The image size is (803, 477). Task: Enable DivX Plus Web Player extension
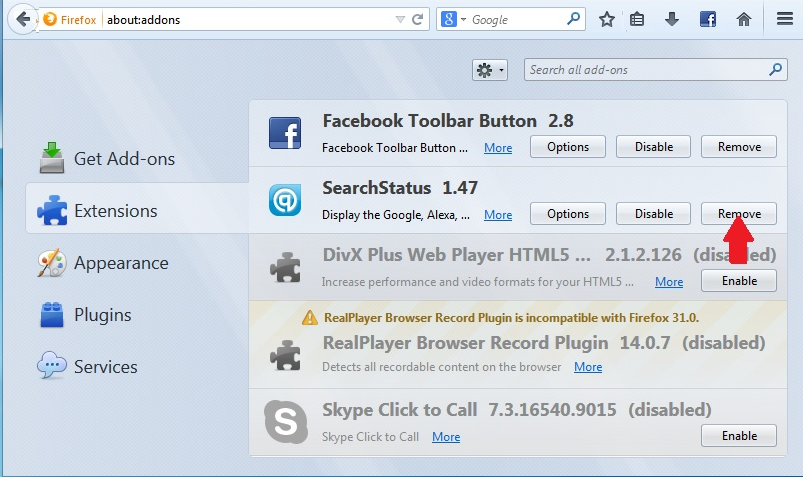pyautogui.click(x=739, y=282)
